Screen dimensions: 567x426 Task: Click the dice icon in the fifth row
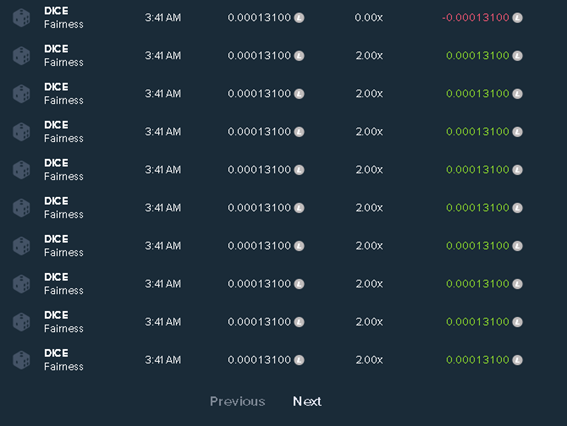(21, 170)
